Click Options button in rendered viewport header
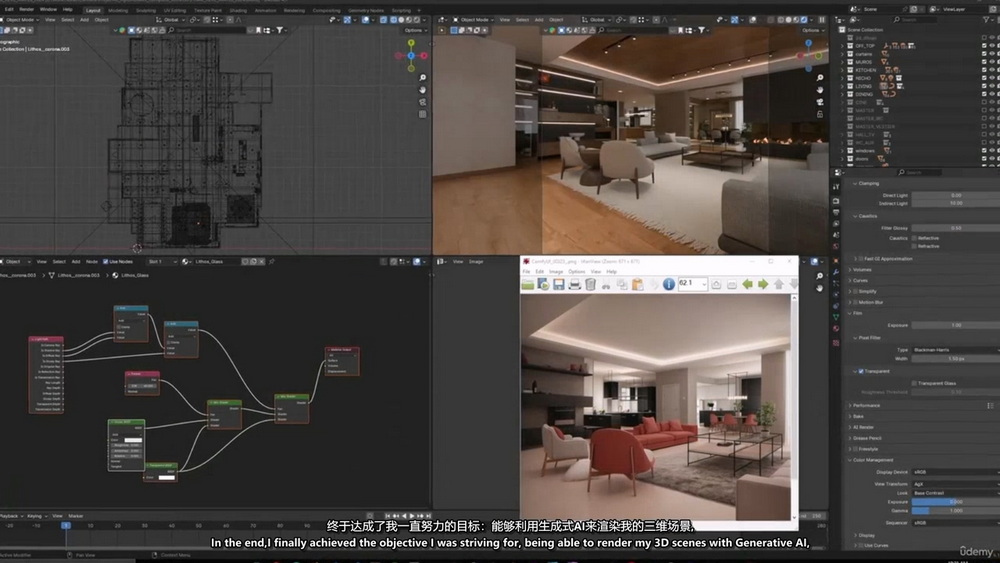Screen dimensions: 1000x563 coord(811,30)
